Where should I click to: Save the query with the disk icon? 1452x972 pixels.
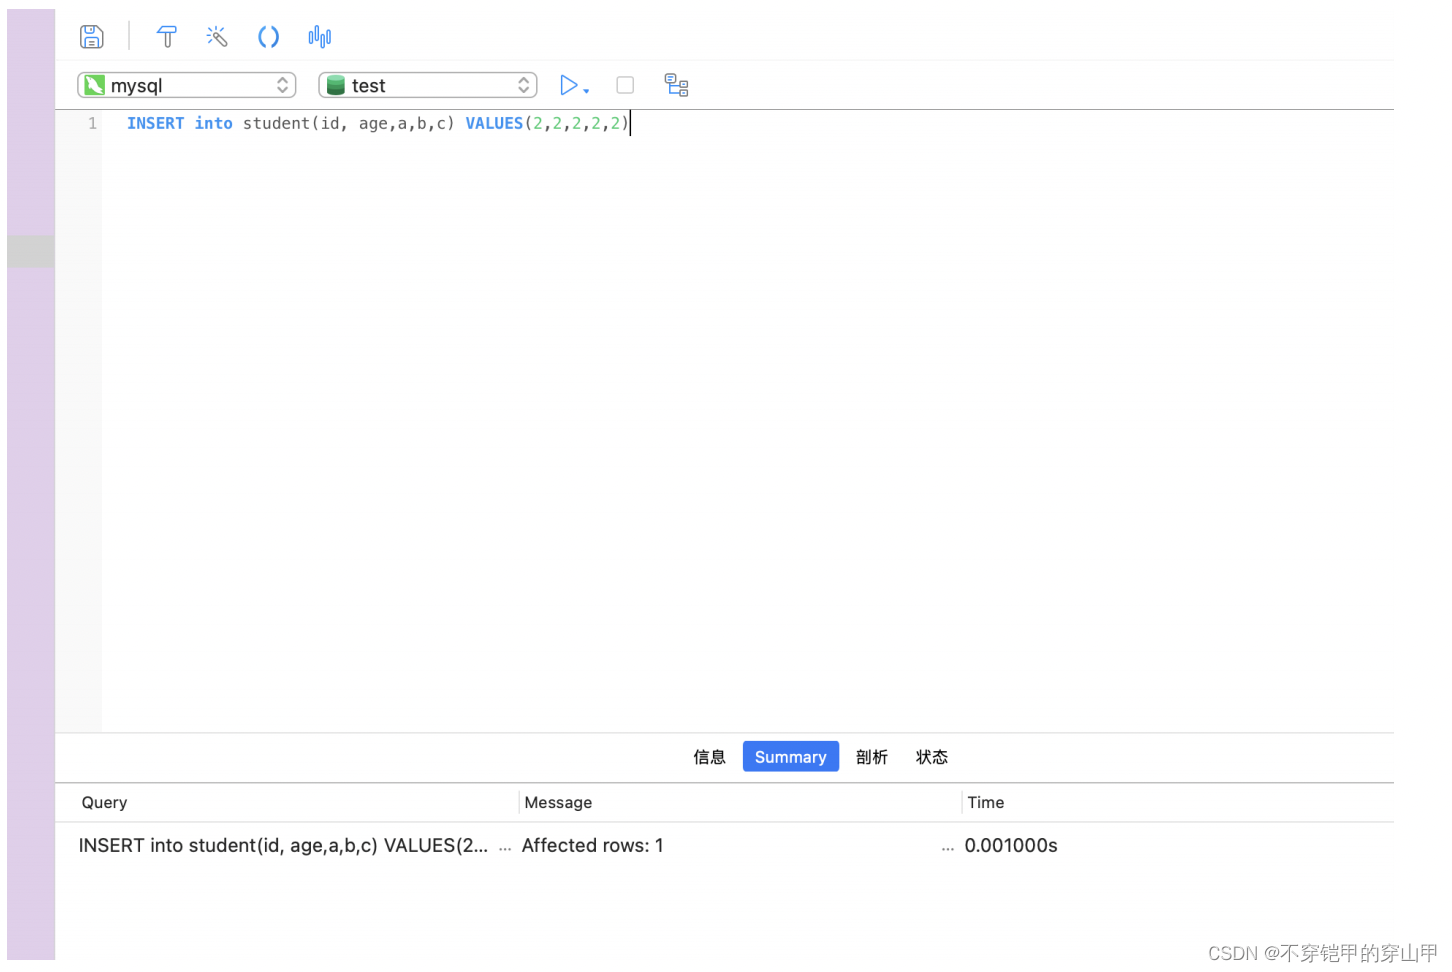(x=92, y=37)
